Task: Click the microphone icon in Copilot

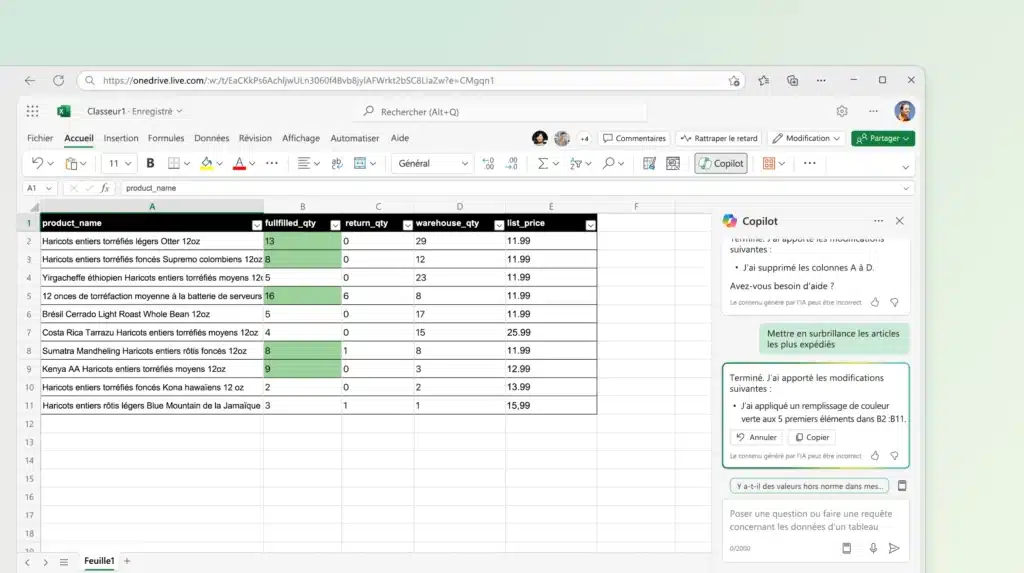Action: click(873, 548)
